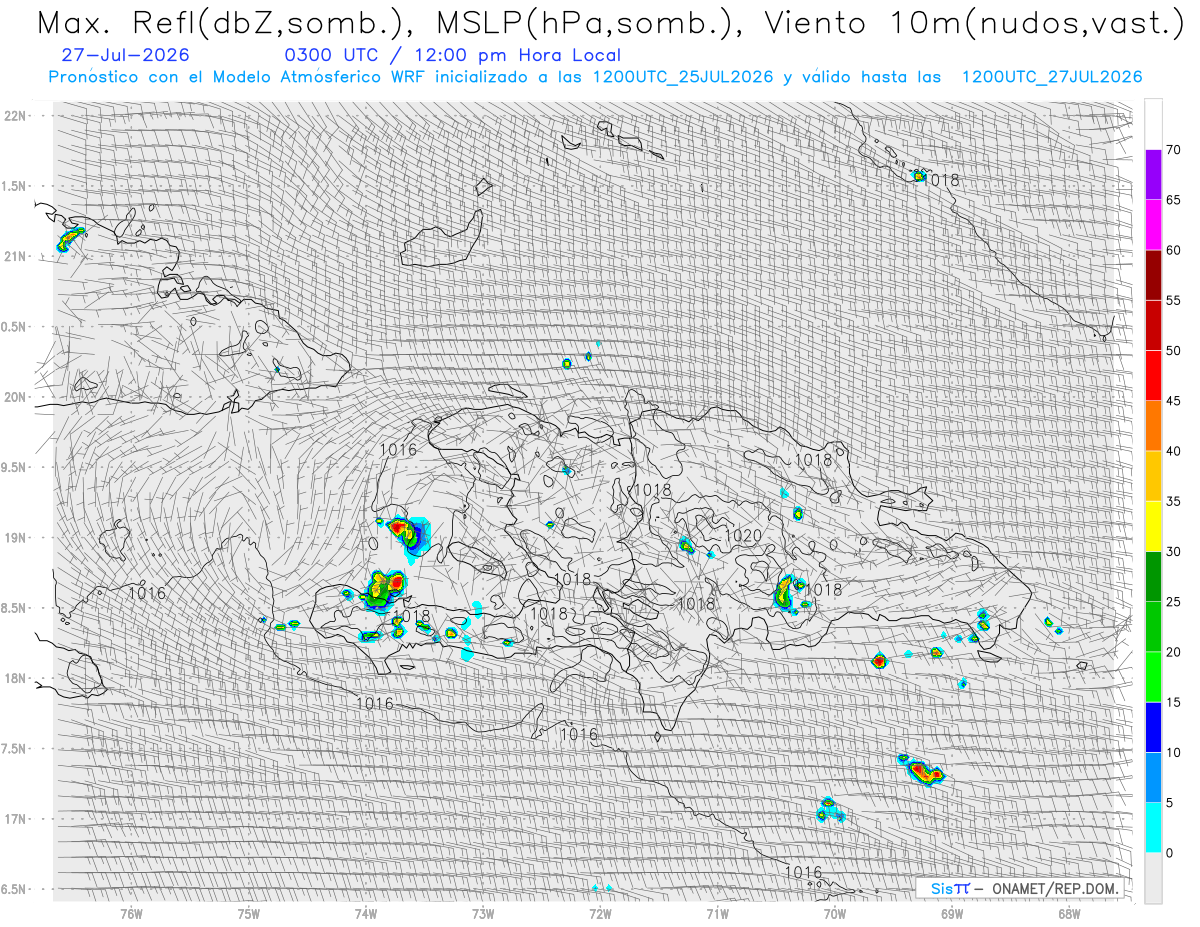1200x927 pixels.
Task: Click the "74W" longitude label
Action: click(x=366, y=913)
